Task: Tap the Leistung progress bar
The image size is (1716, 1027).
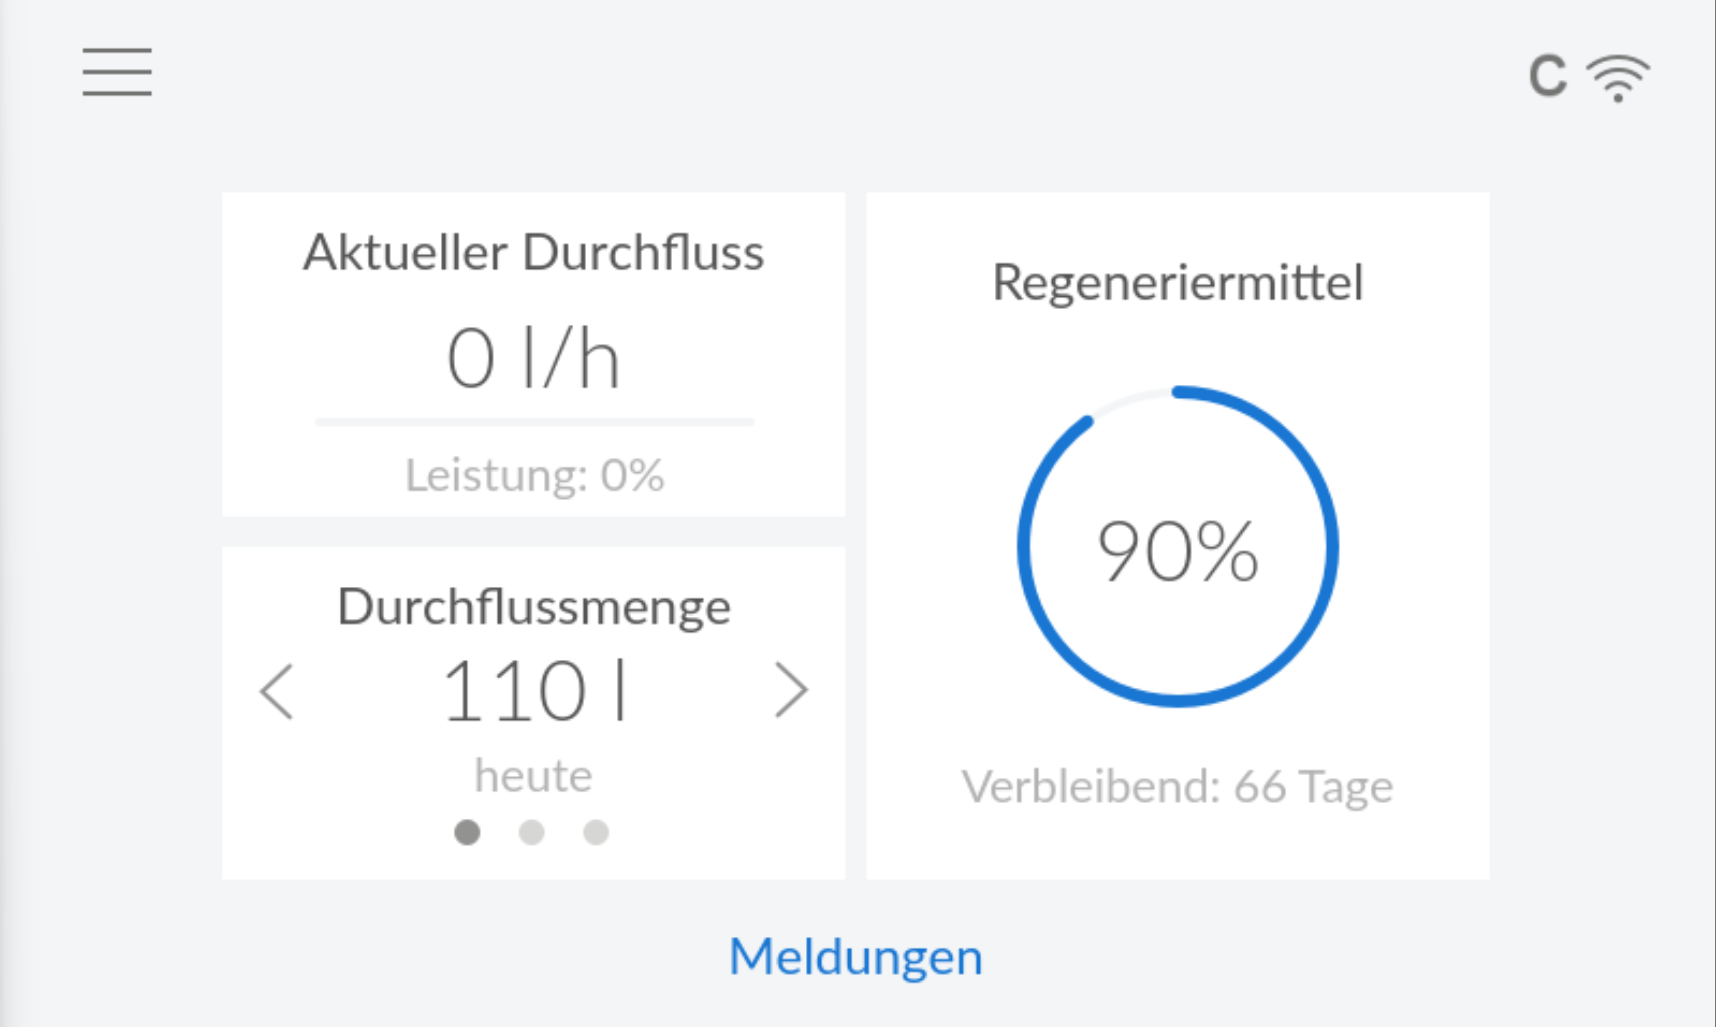Action: pos(534,422)
